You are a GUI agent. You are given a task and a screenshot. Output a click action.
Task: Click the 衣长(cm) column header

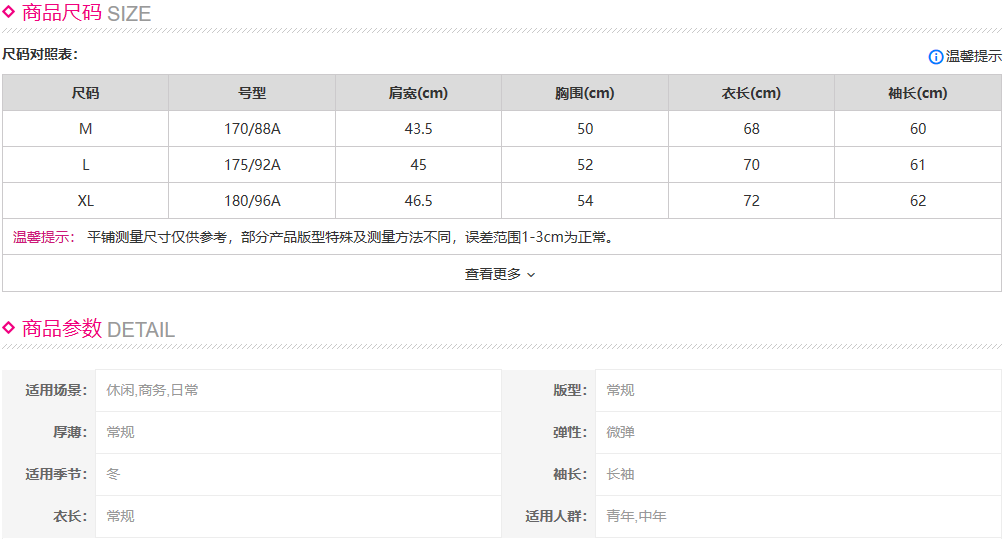point(751,93)
